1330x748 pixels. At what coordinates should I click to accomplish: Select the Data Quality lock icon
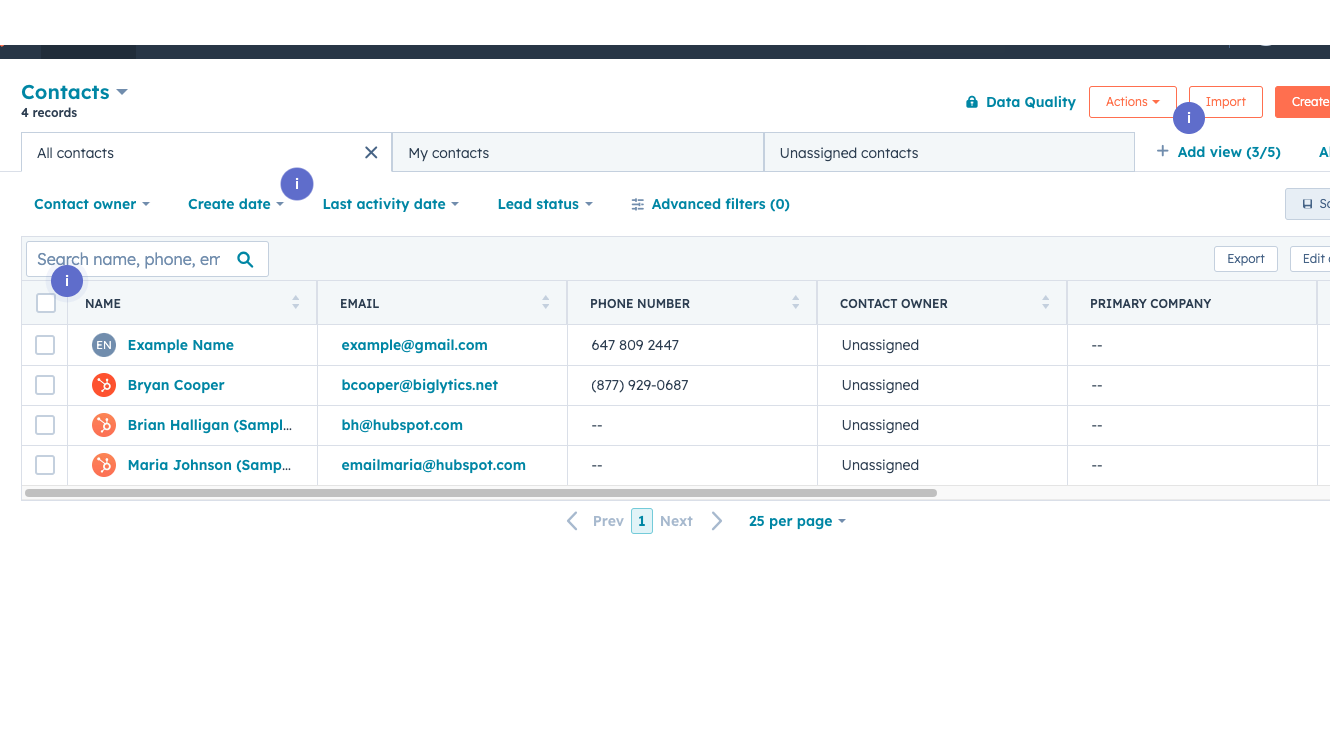click(971, 101)
